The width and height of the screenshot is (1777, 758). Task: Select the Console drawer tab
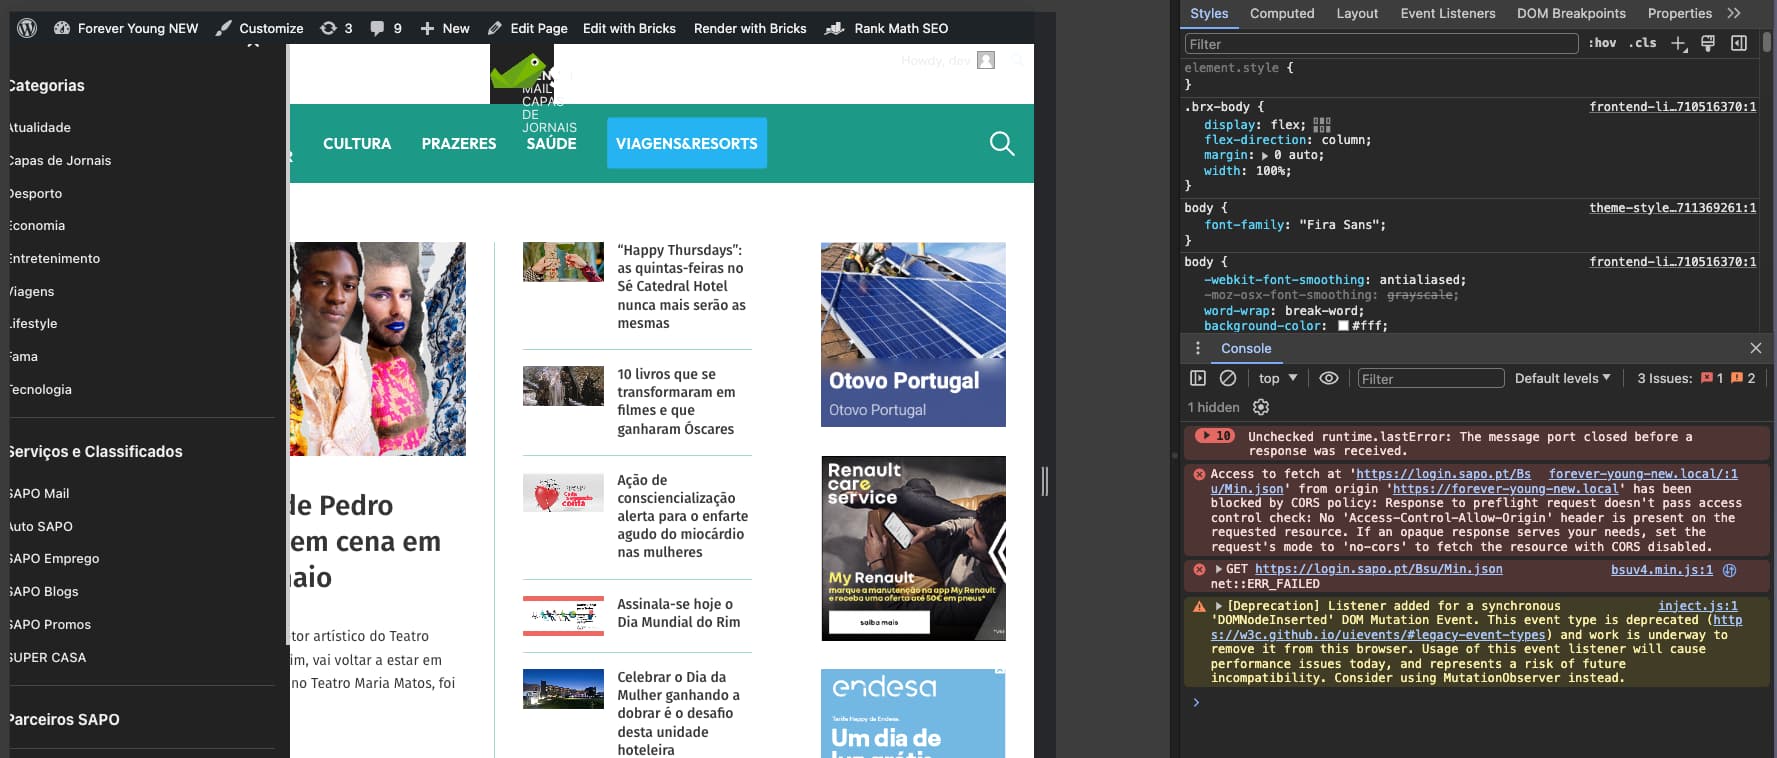pyautogui.click(x=1246, y=348)
